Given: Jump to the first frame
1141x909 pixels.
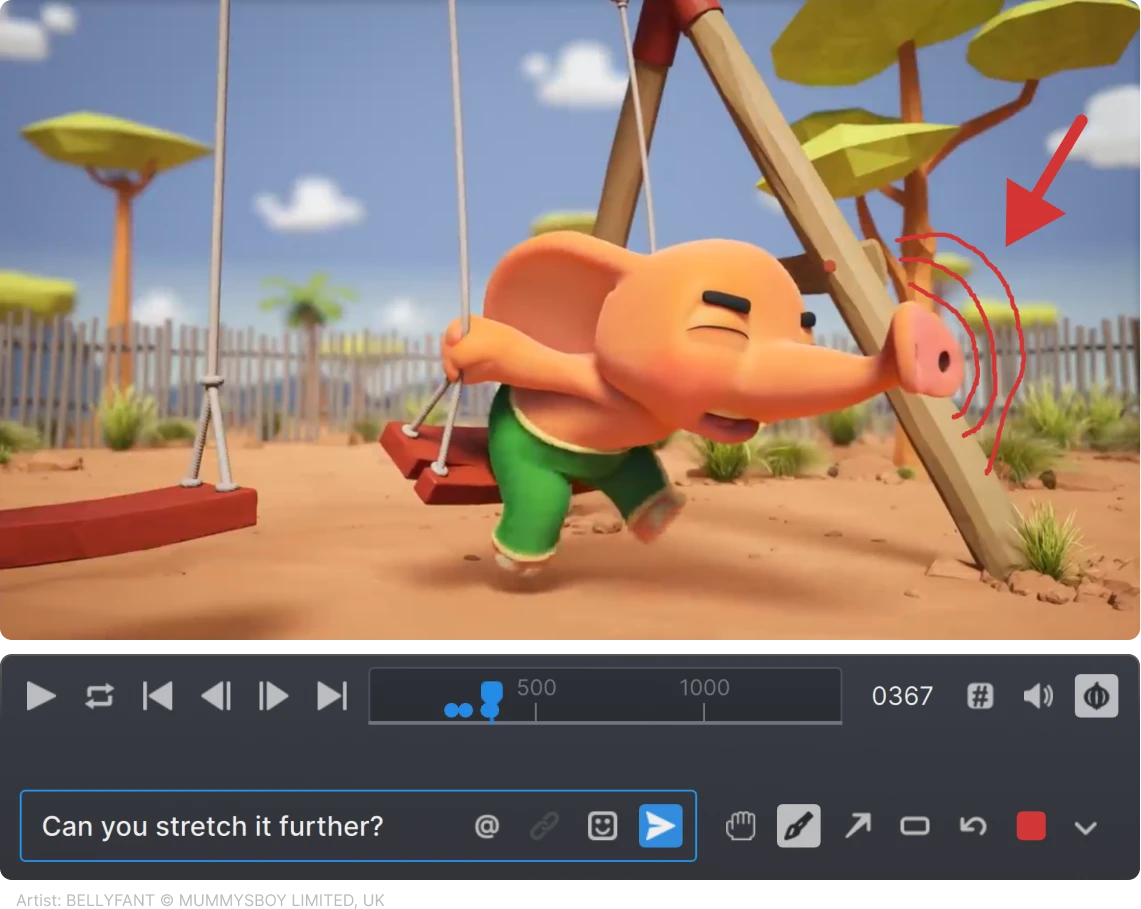Looking at the screenshot, I should click(x=158, y=696).
